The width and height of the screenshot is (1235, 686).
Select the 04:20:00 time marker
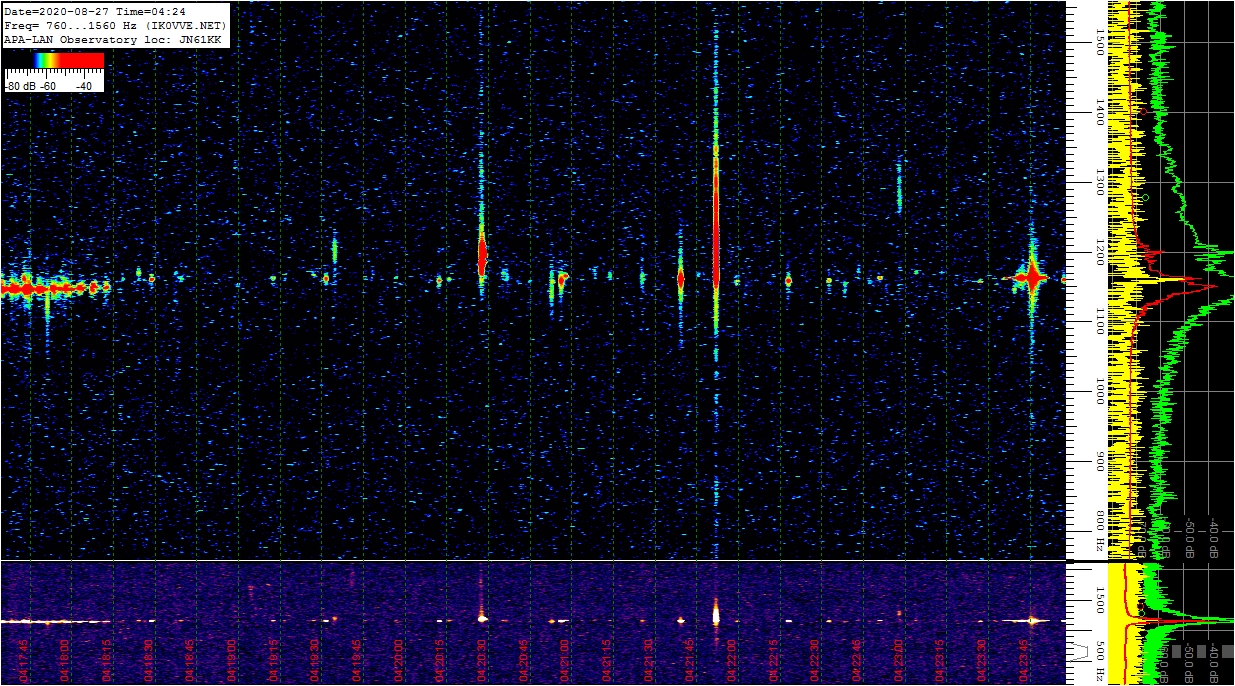coord(398,661)
